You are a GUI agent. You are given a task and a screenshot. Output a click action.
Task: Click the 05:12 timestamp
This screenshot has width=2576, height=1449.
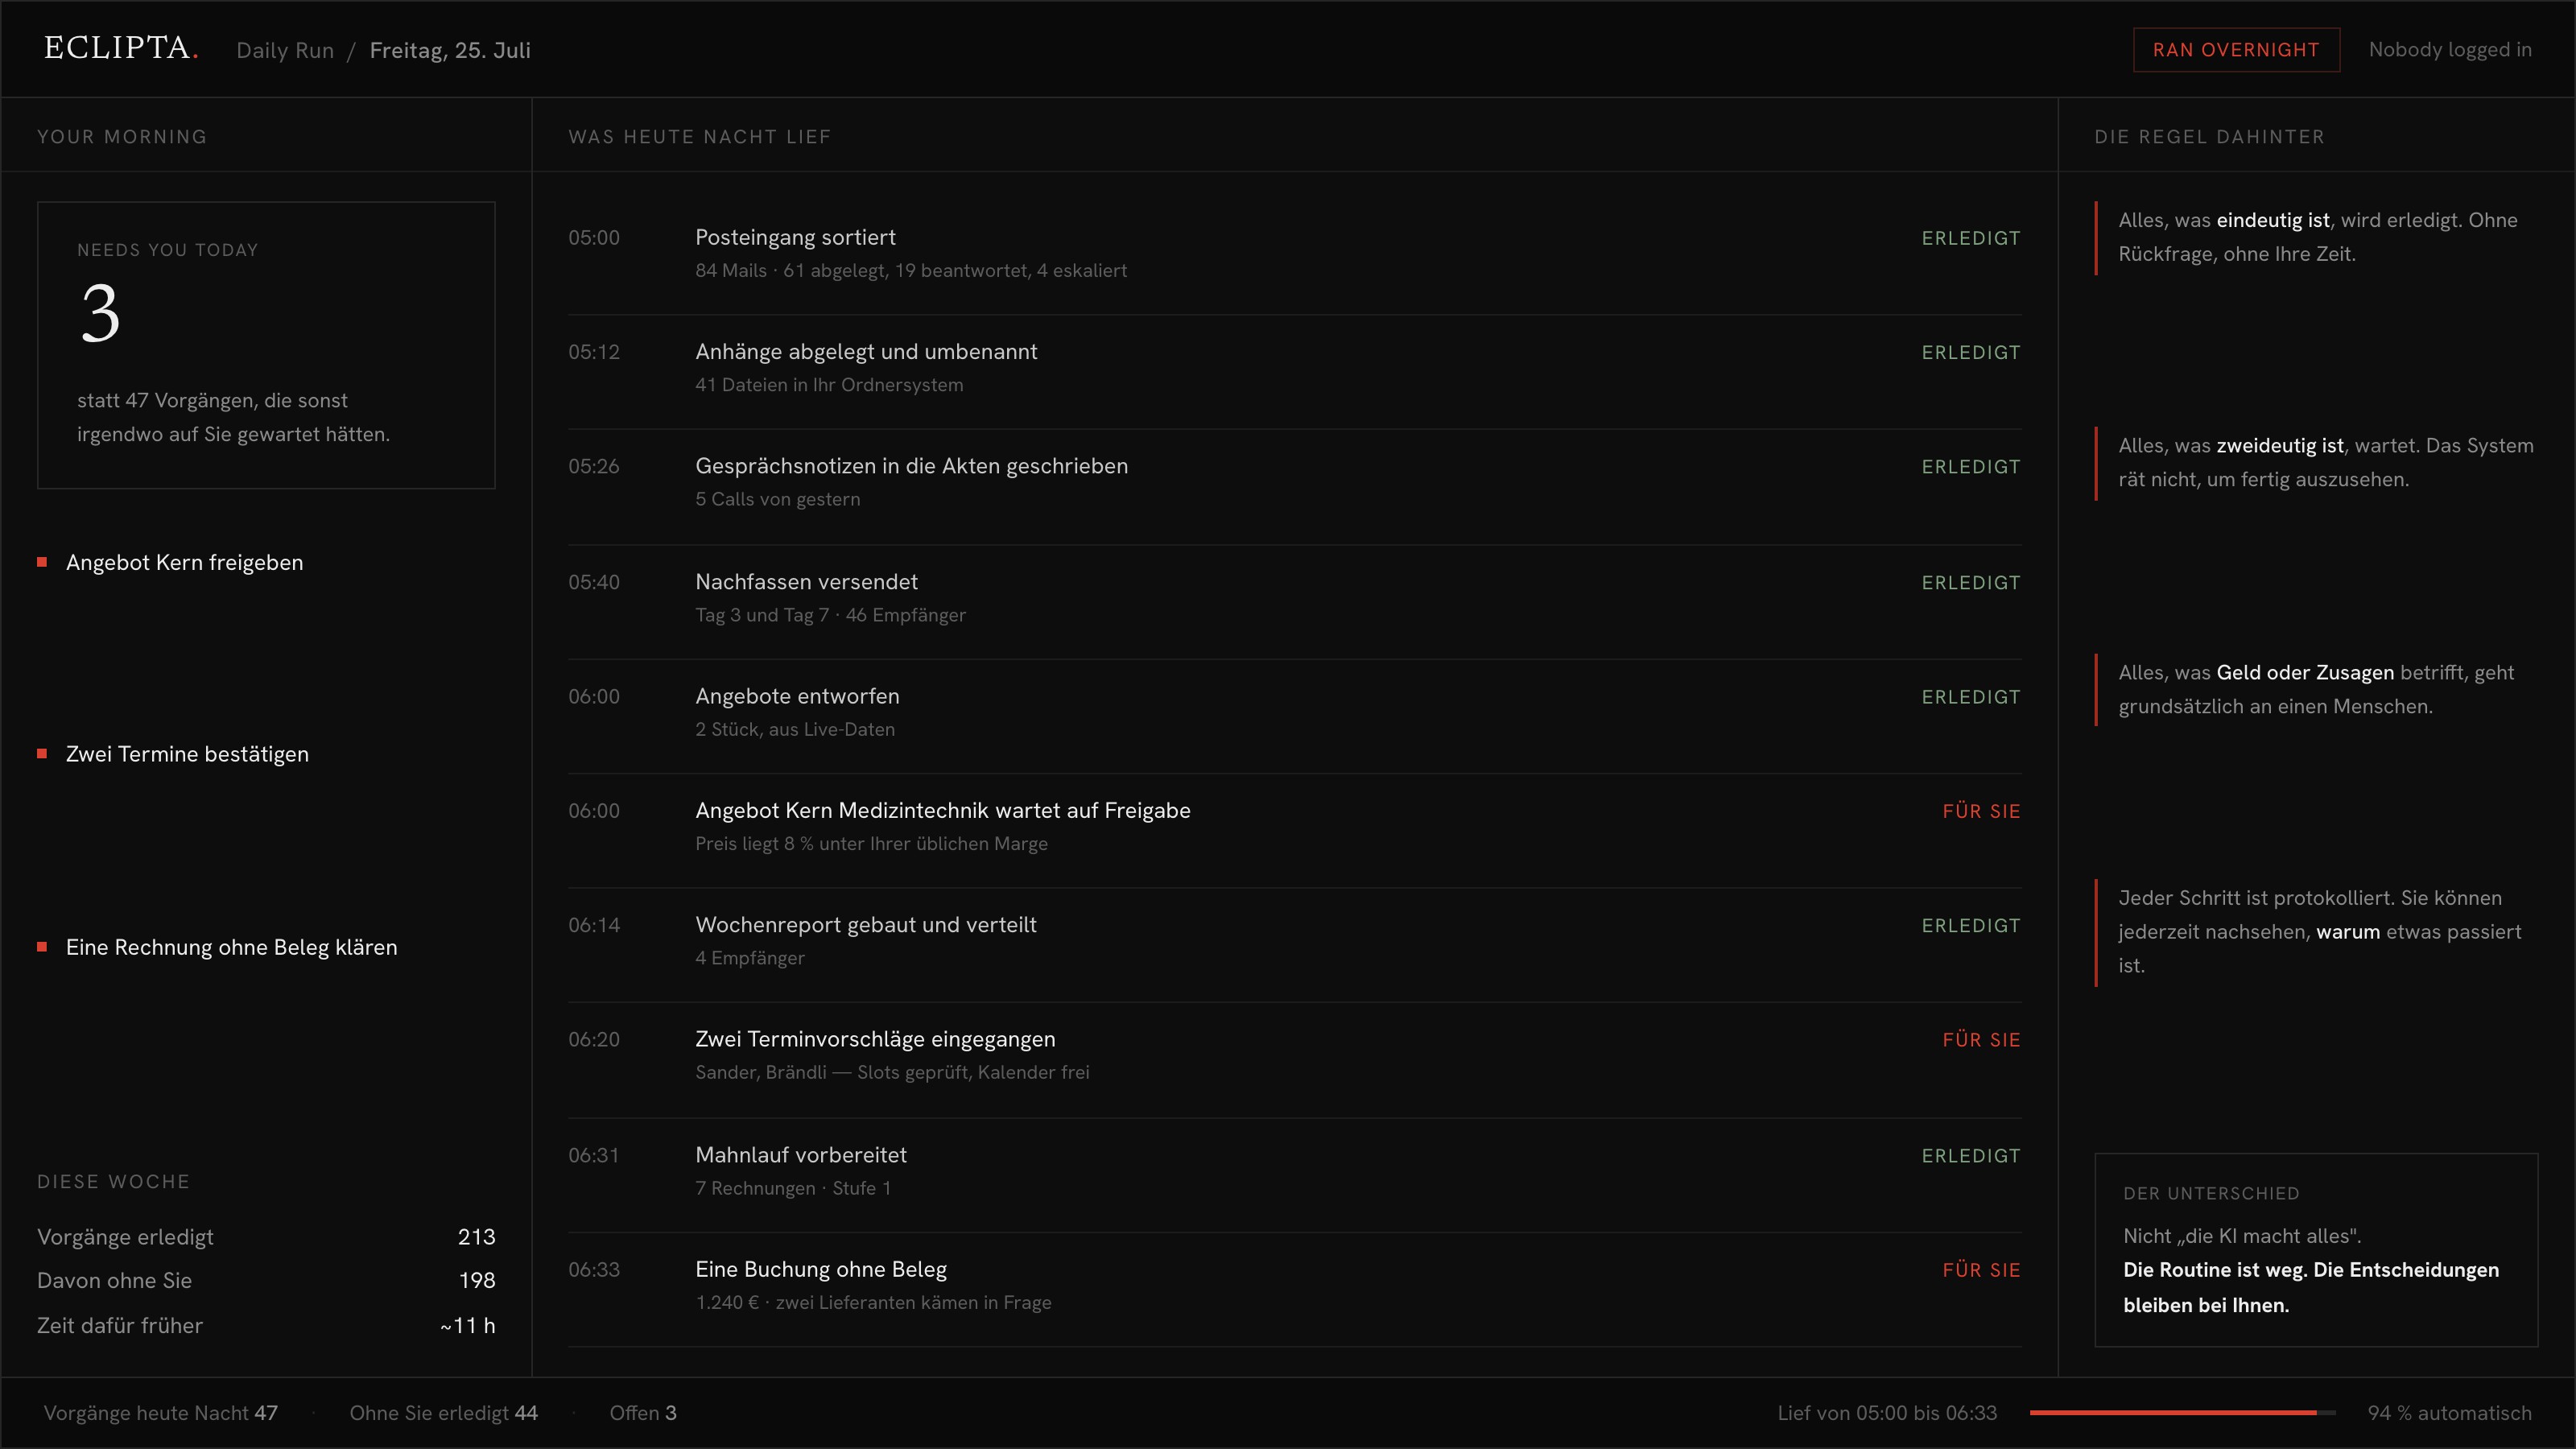594,352
